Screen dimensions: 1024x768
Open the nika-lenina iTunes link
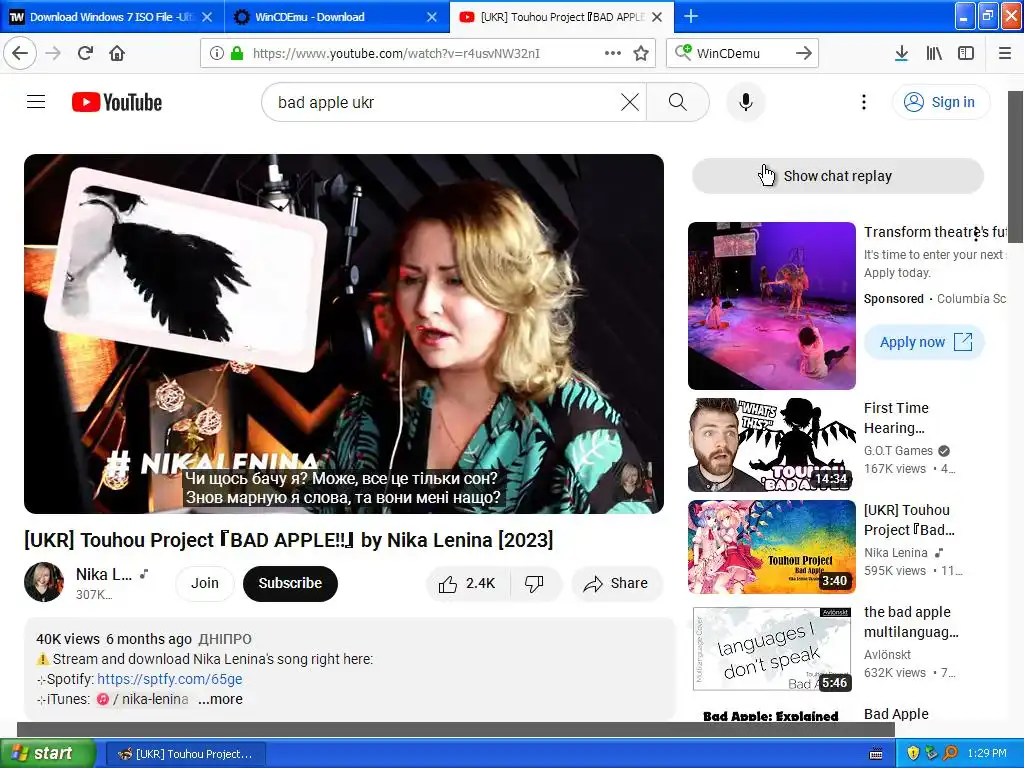coord(143,699)
